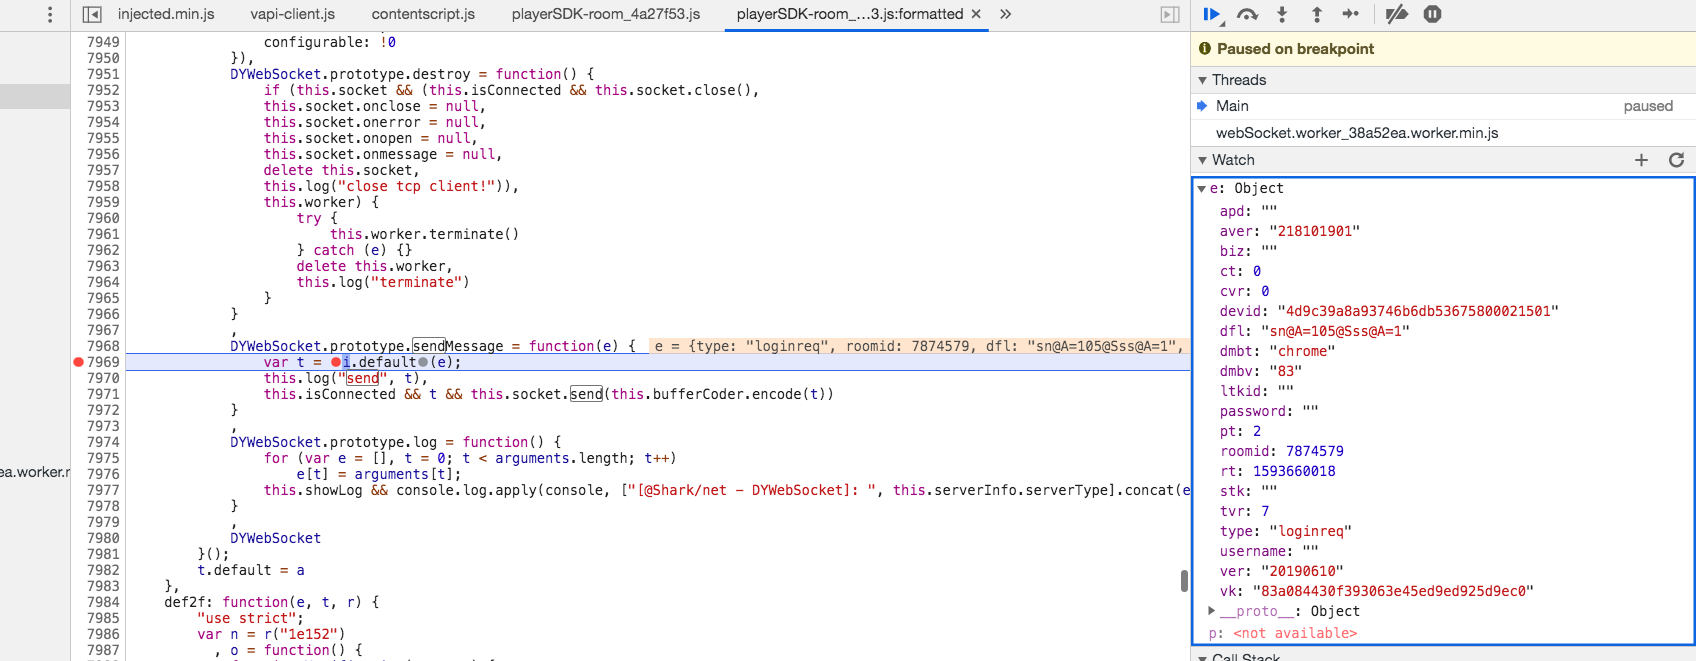The width and height of the screenshot is (1696, 661).
Task: Resume script execution
Action: coord(1212,14)
